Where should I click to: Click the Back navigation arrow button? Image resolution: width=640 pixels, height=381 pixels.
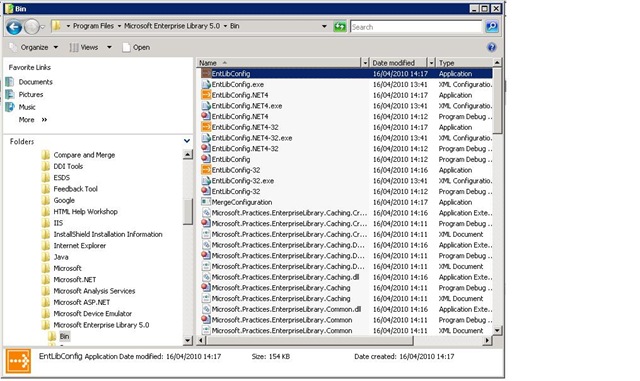(14, 27)
